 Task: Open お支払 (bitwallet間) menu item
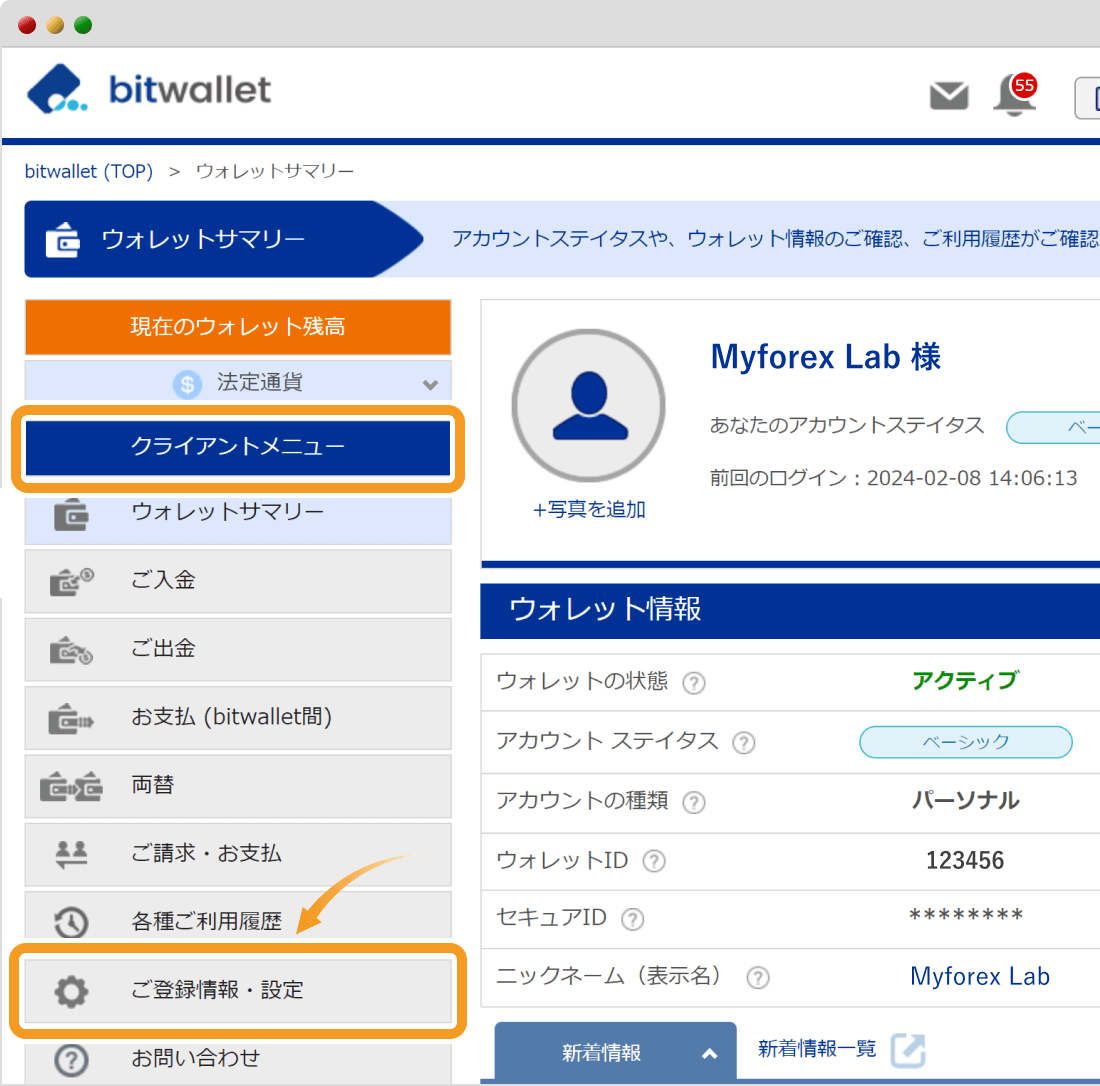pyautogui.click(x=238, y=718)
